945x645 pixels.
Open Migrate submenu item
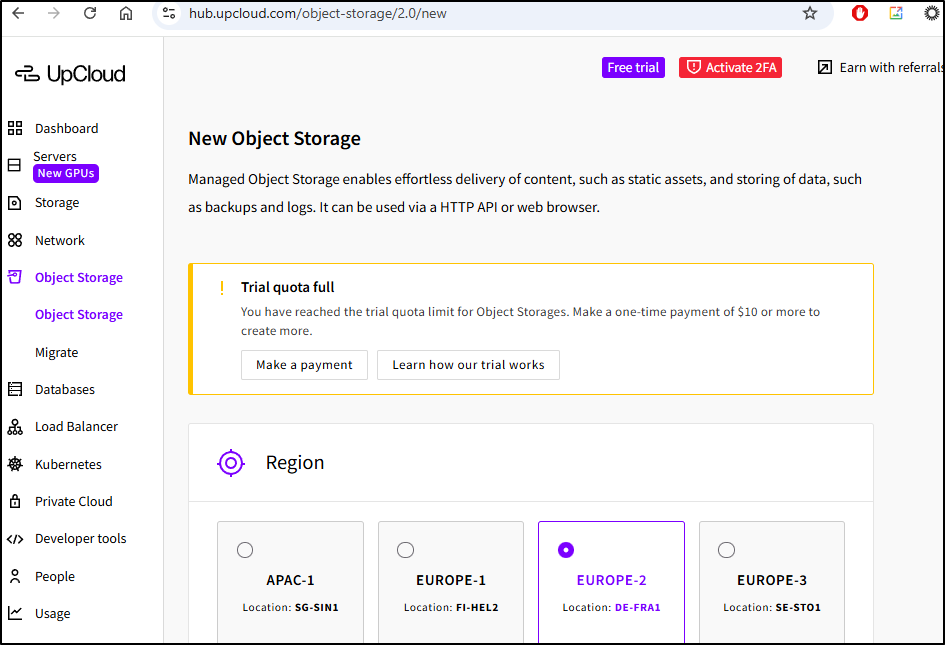56,352
